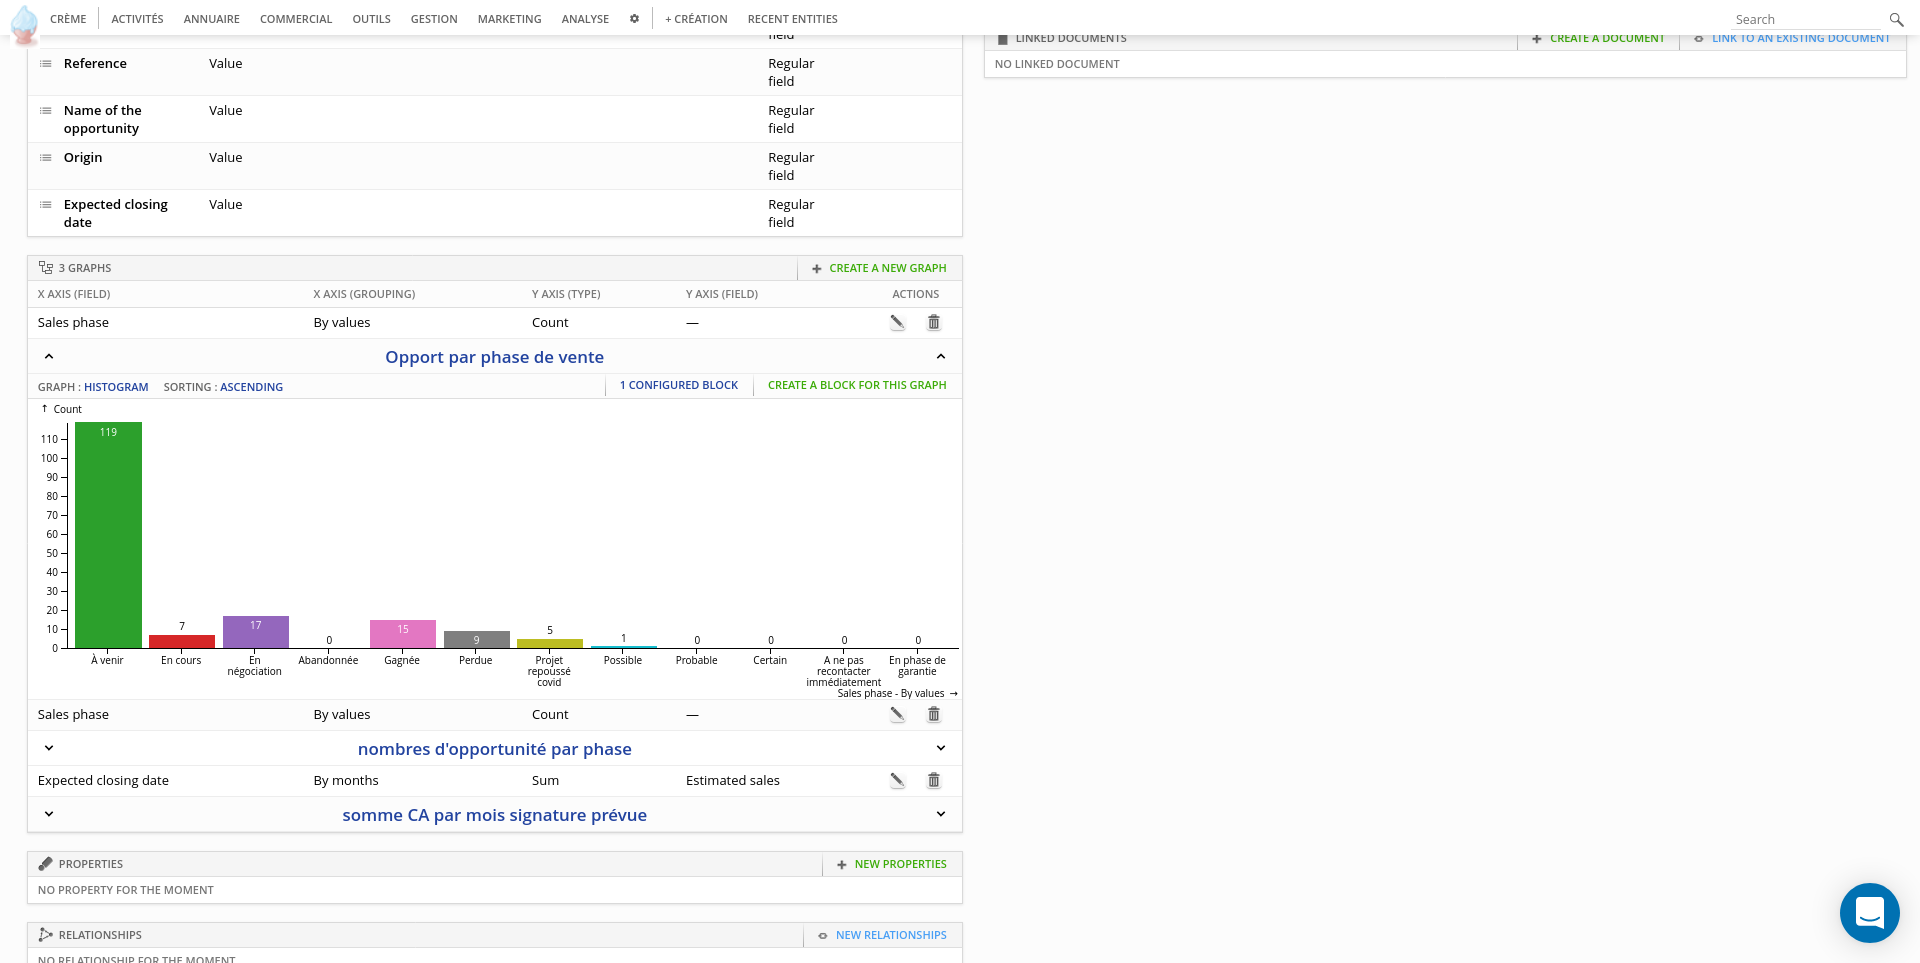The width and height of the screenshot is (1920, 963).
Task: Open the Intercom chat bubble
Action: (1870, 912)
